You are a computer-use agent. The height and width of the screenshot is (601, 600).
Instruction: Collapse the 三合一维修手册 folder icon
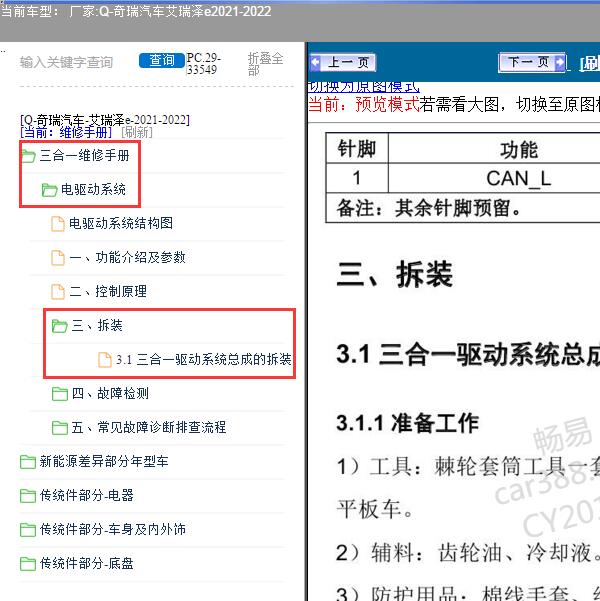pos(28,156)
